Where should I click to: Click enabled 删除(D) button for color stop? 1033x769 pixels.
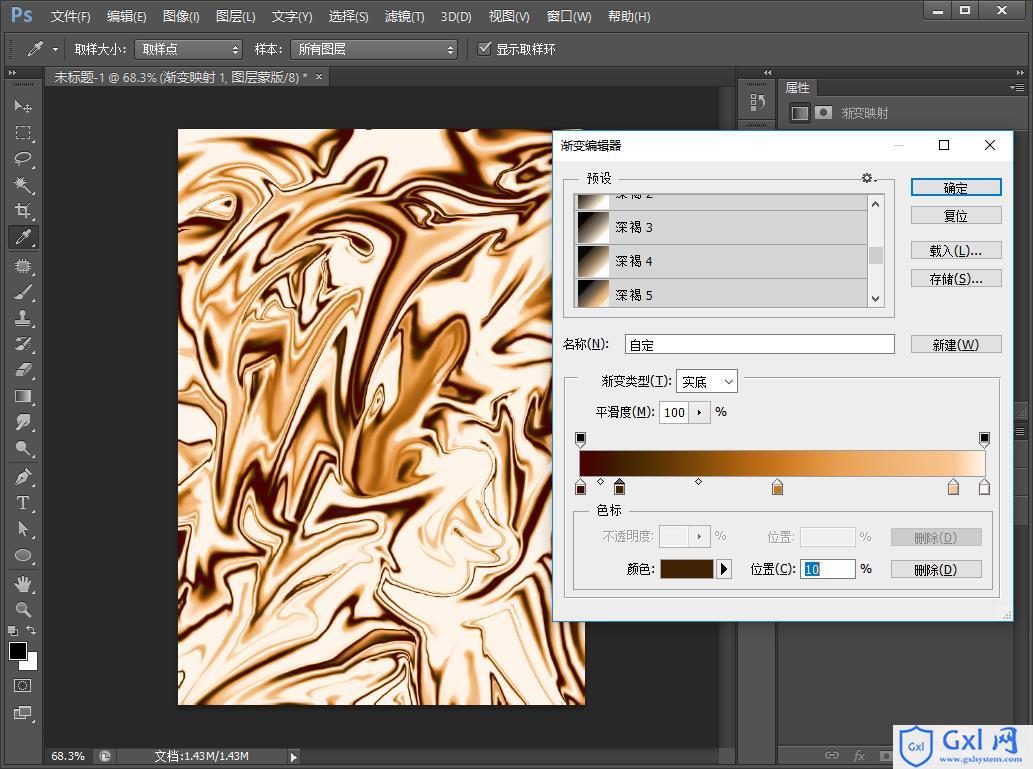point(935,569)
